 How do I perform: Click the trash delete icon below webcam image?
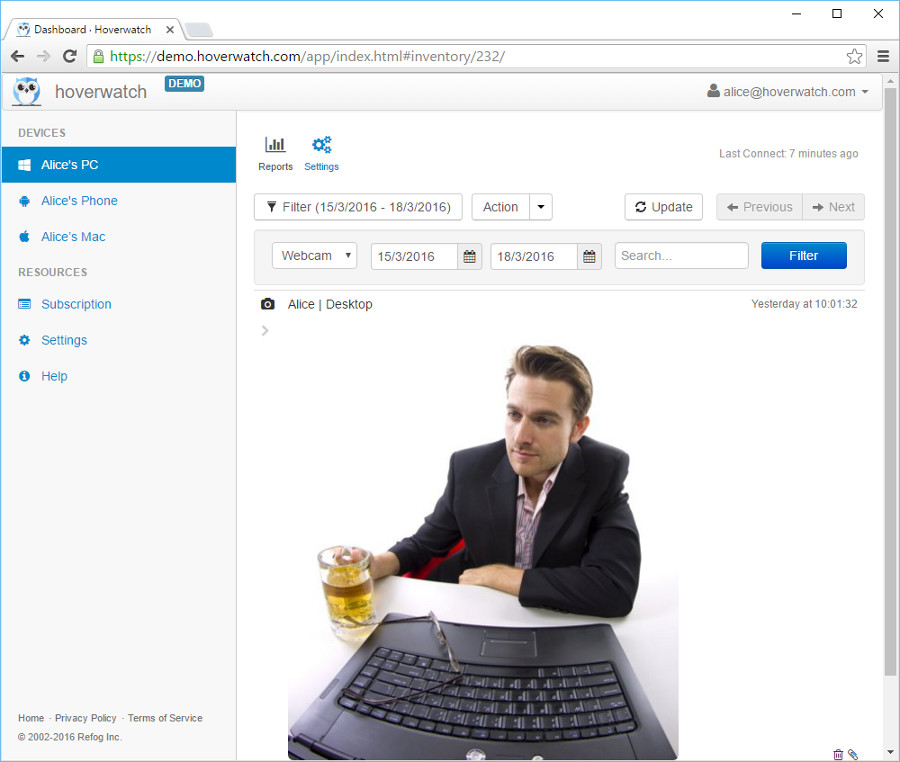(x=838, y=755)
